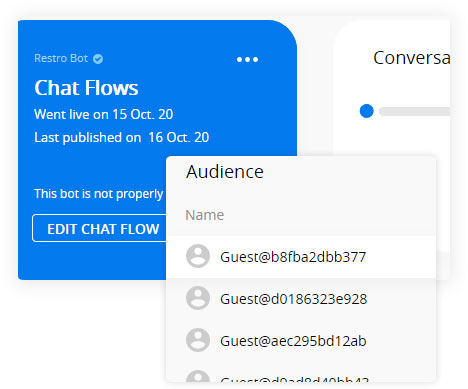Open audience row Guest@aec295bd12ab

301,341
